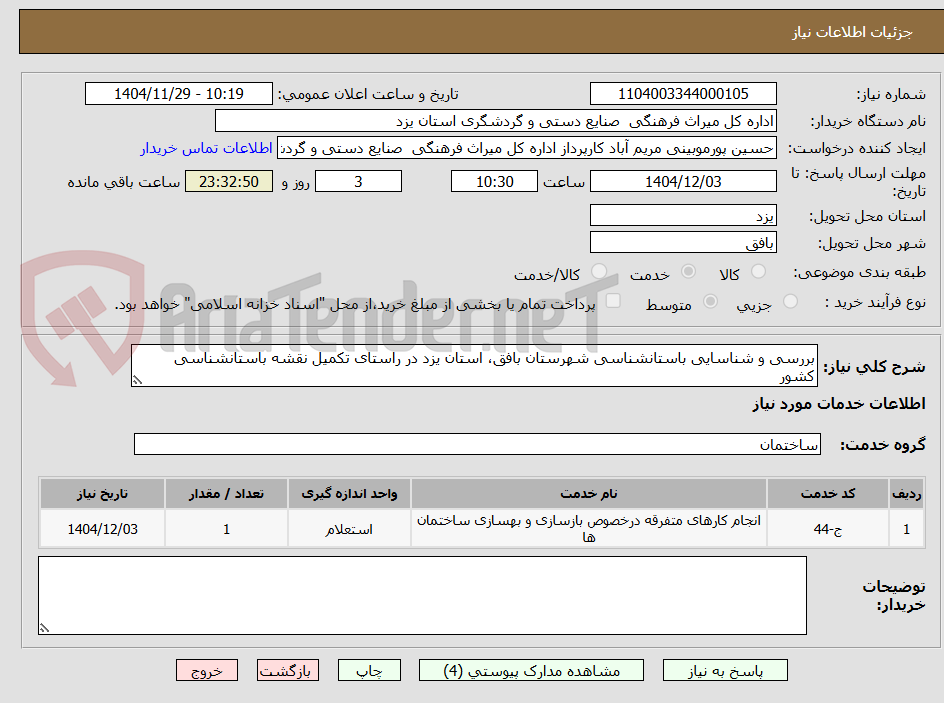This screenshot has height=703, width=944.
Task: Select the کالا radio button
Action: (x=759, y=271)
